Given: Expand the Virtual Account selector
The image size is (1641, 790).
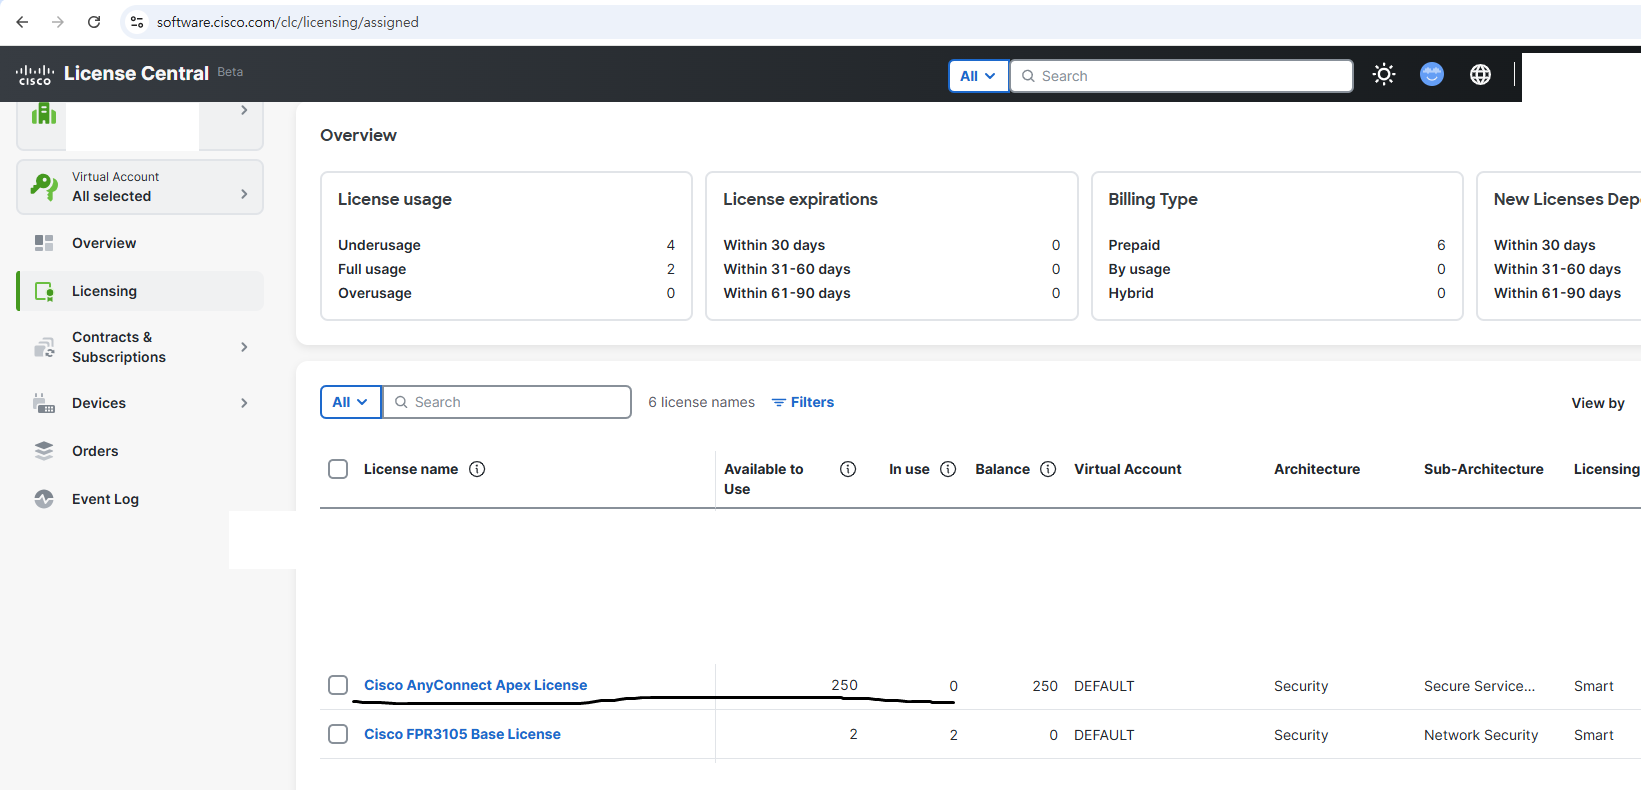Looking at the screenshot, I should pyautogui.click(x=140, y=187).
